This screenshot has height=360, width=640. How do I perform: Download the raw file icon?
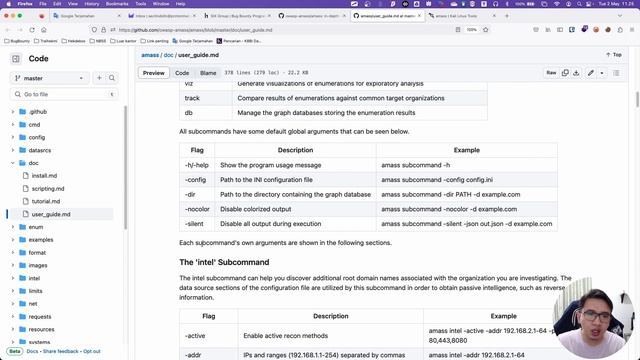tap(576, 73)
